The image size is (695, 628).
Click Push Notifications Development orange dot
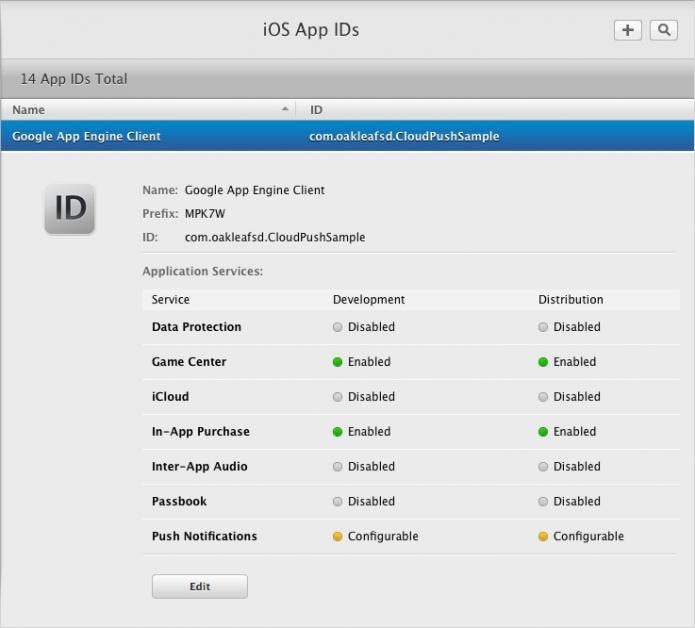pyautogui.click(x=337, y=537)
